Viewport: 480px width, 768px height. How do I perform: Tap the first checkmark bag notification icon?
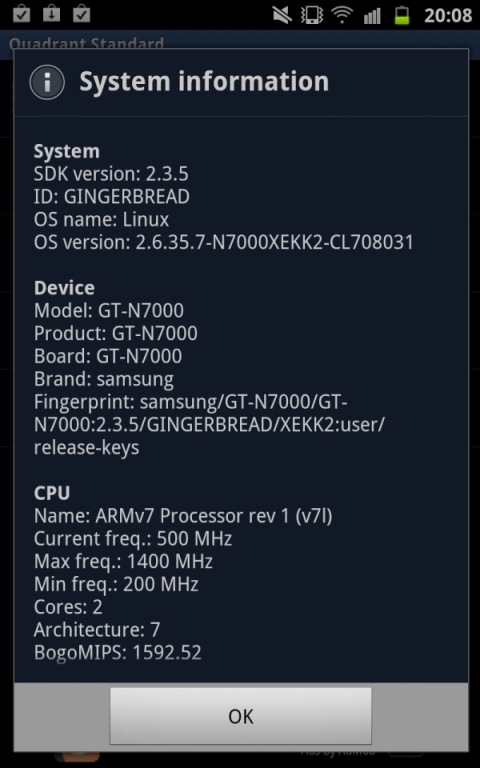(22, 14)
